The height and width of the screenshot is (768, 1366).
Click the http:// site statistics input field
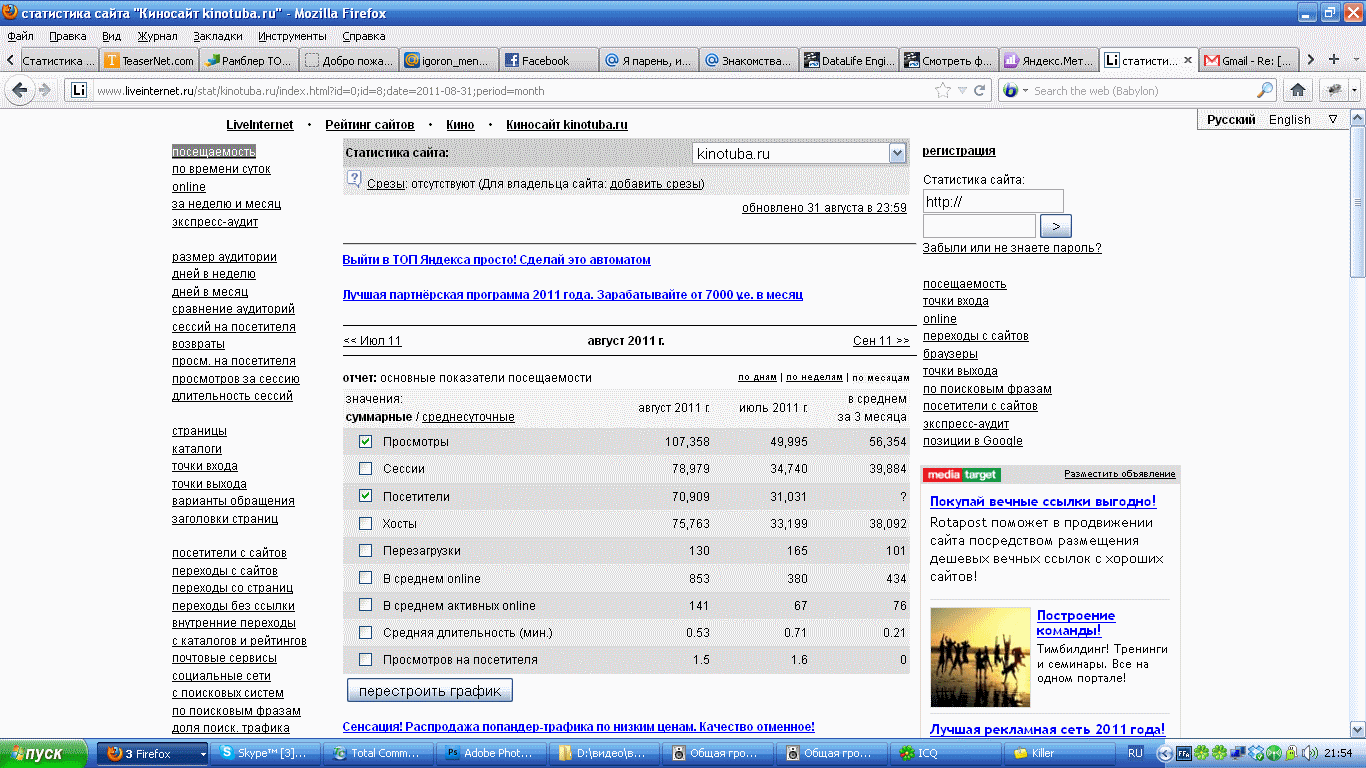(992, 201)
